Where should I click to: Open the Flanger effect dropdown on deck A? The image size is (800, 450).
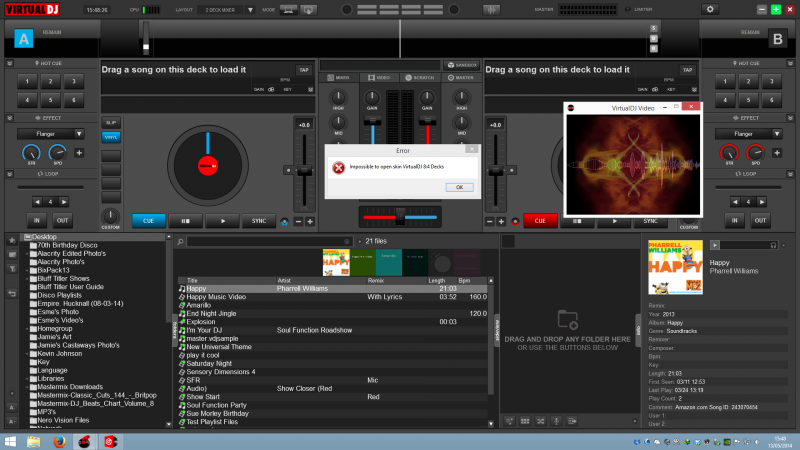(48, 133)
